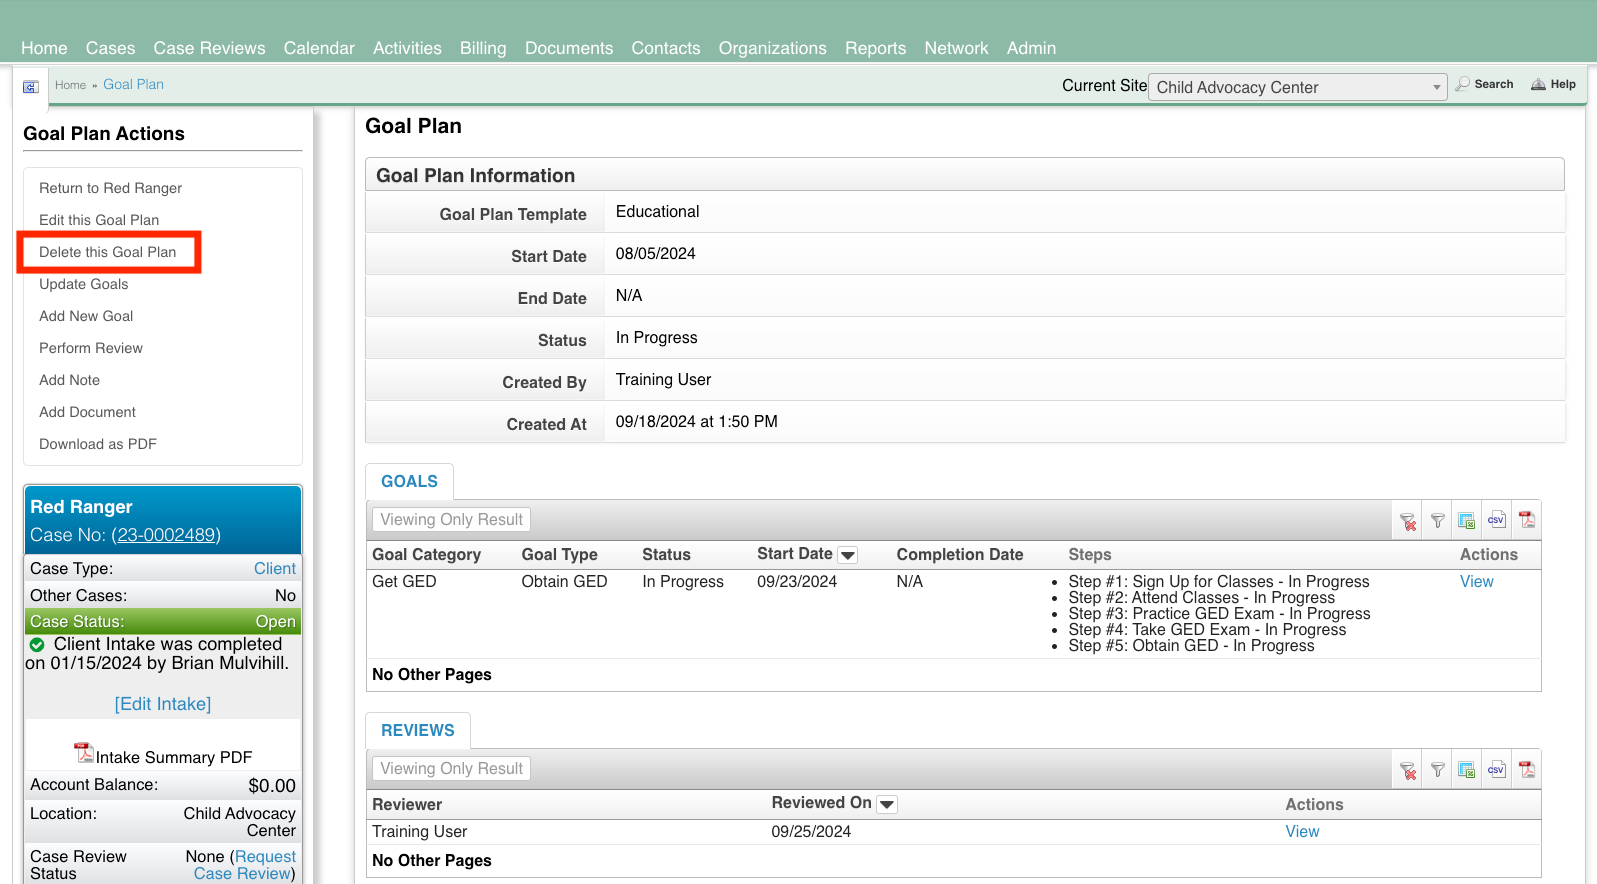Open the Organizations menu
This screenshot has height=884, width=1597.
tap(773, 48)
